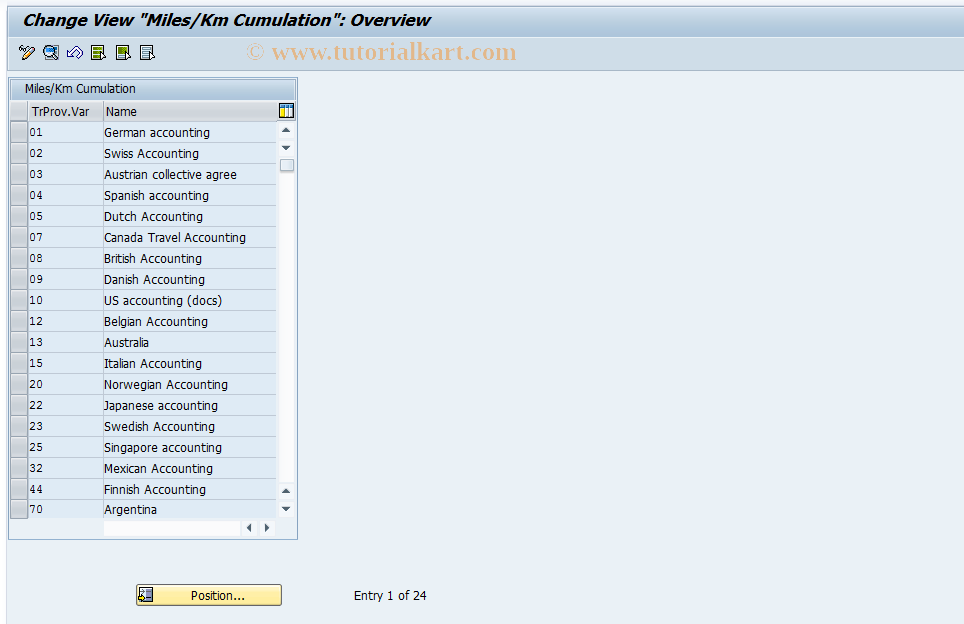
Task: Click name field 'Finnish Accounting'
Action: 189,489
